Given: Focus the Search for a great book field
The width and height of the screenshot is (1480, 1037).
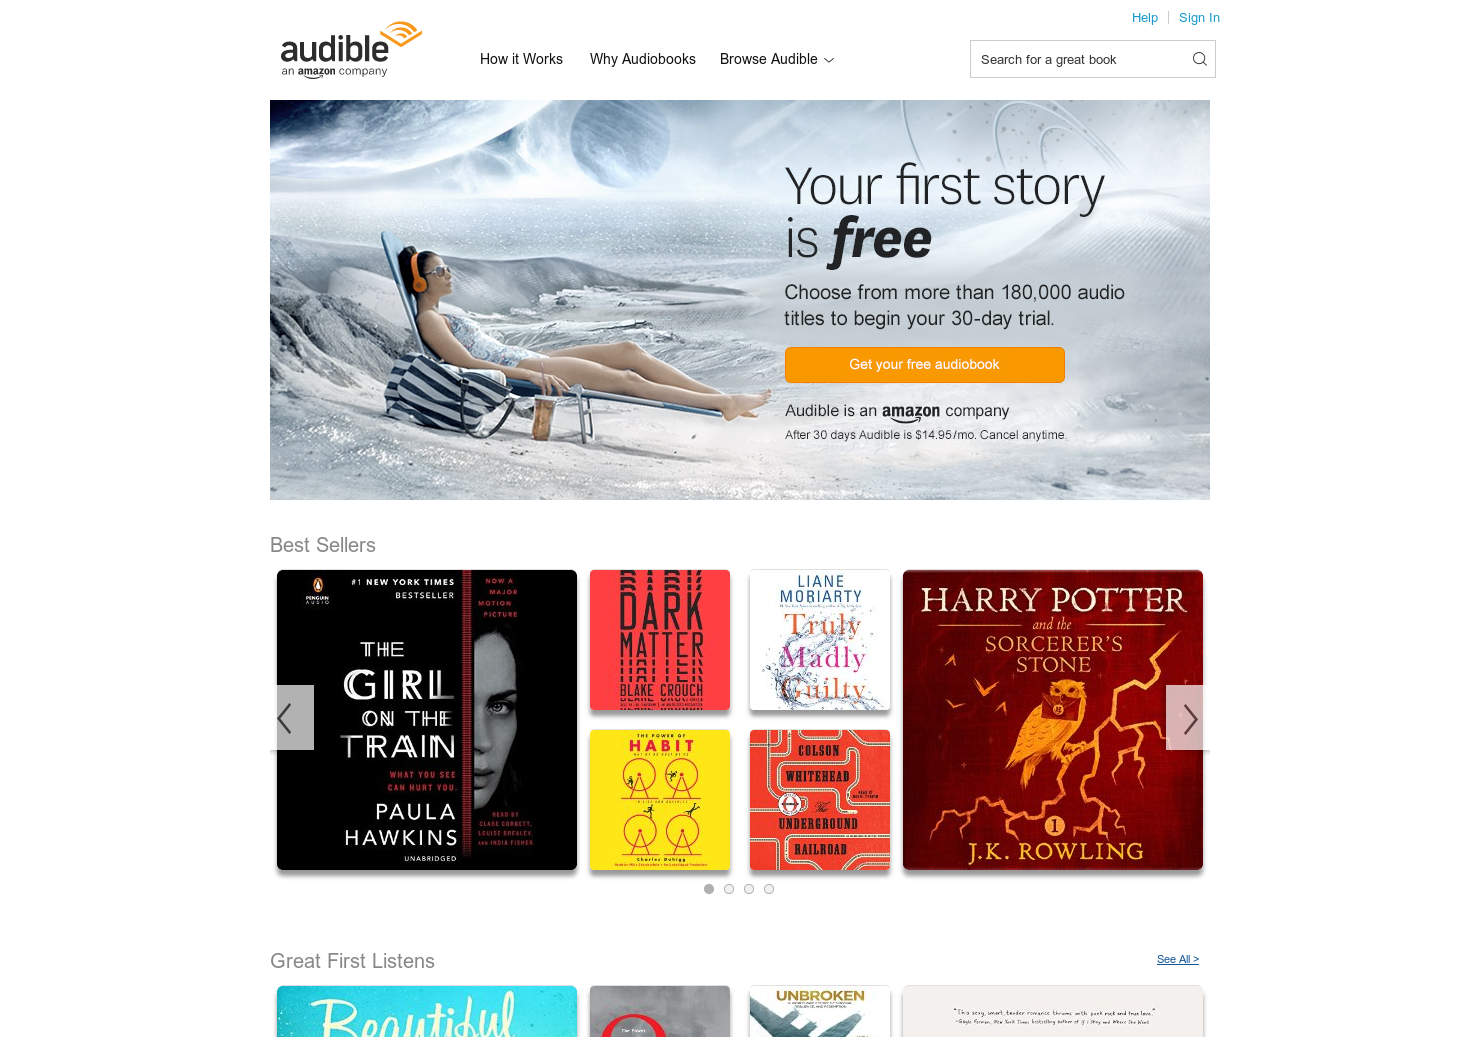Looking at the screenshot, I should (x=1080, y=59).
